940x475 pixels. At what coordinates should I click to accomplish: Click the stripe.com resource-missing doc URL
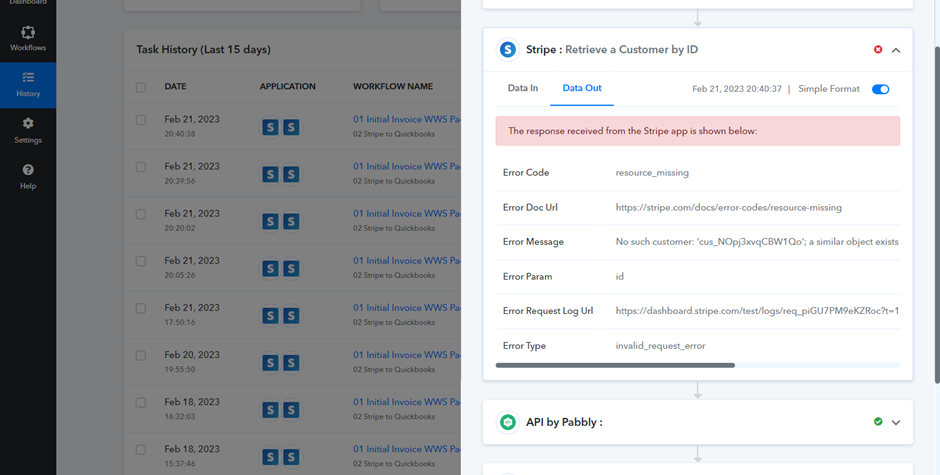coord(728,208)
